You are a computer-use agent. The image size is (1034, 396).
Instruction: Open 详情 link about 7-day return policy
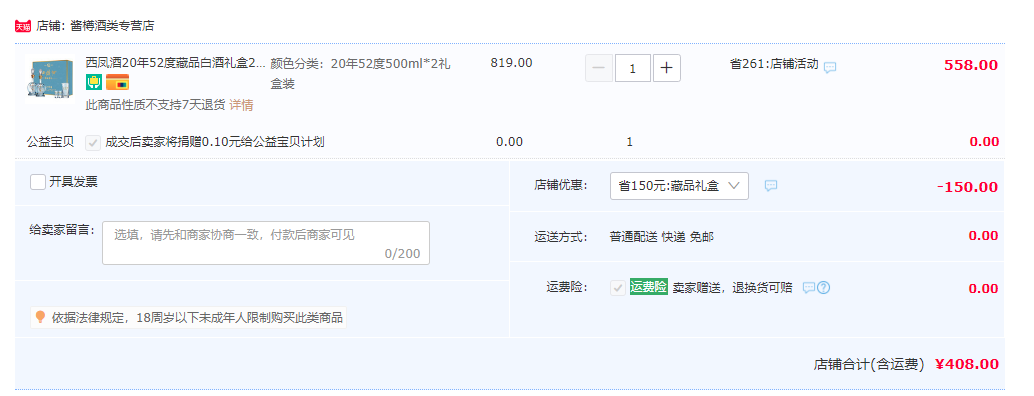(x=241, y=105)
